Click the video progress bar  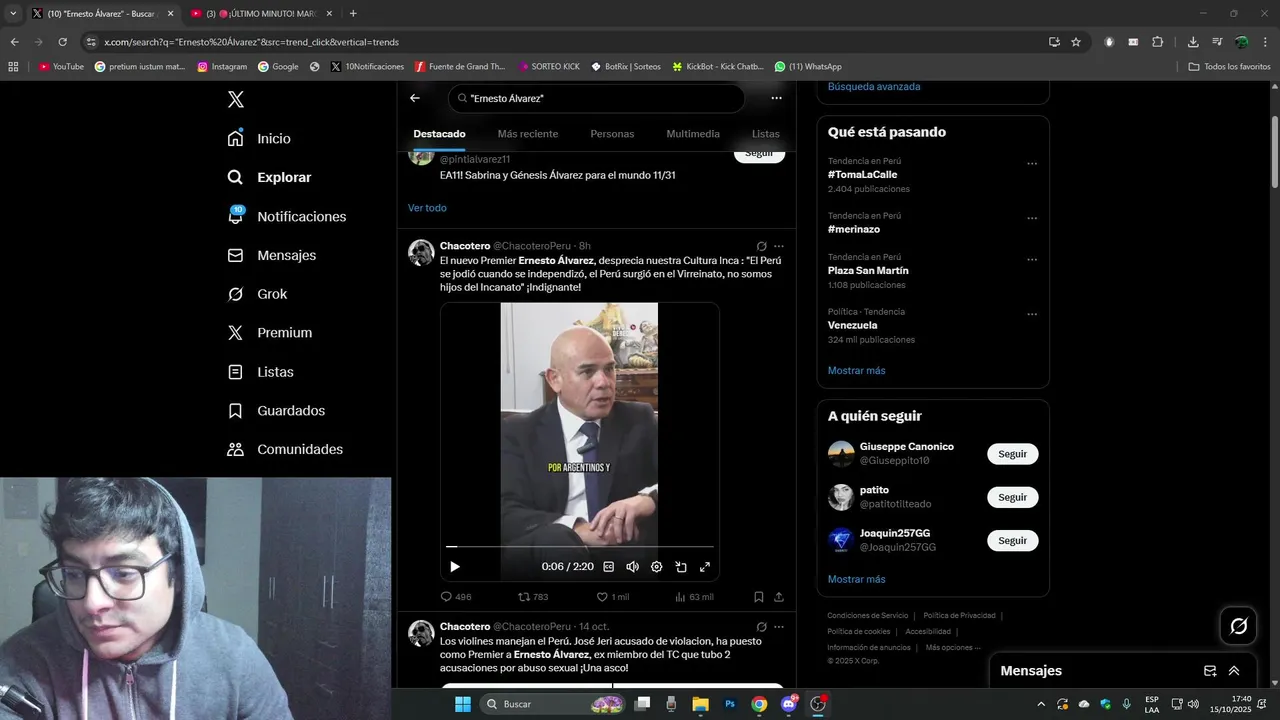tap(580, 547)
